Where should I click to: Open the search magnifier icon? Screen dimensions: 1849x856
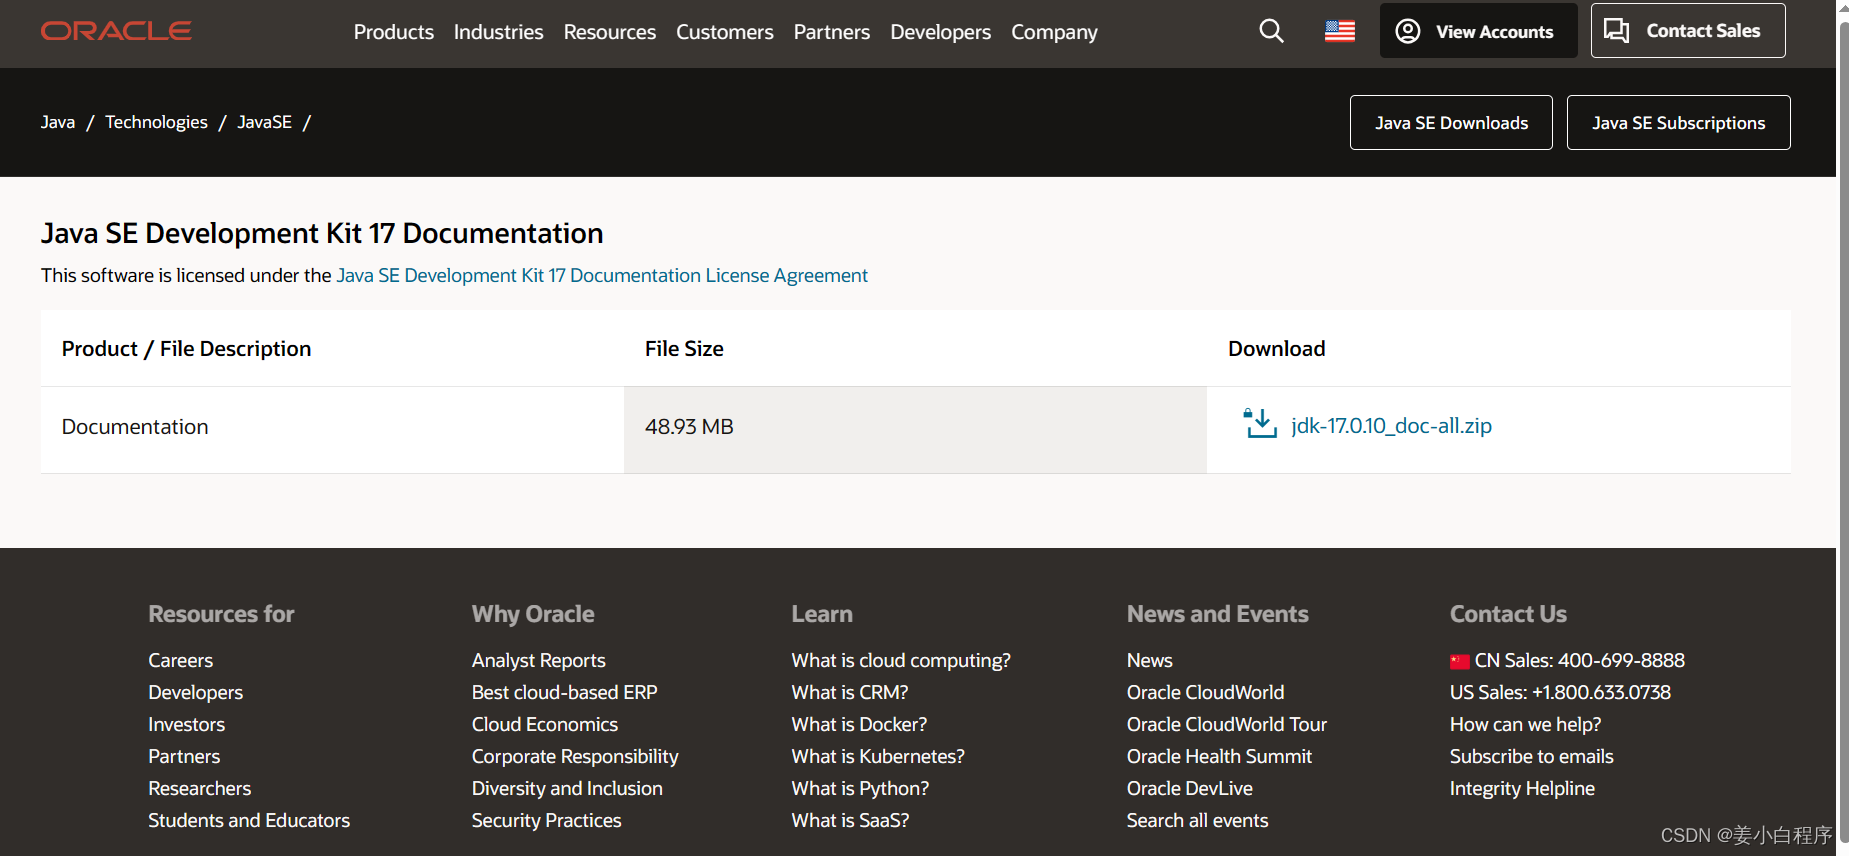[x=1271, y=31]
